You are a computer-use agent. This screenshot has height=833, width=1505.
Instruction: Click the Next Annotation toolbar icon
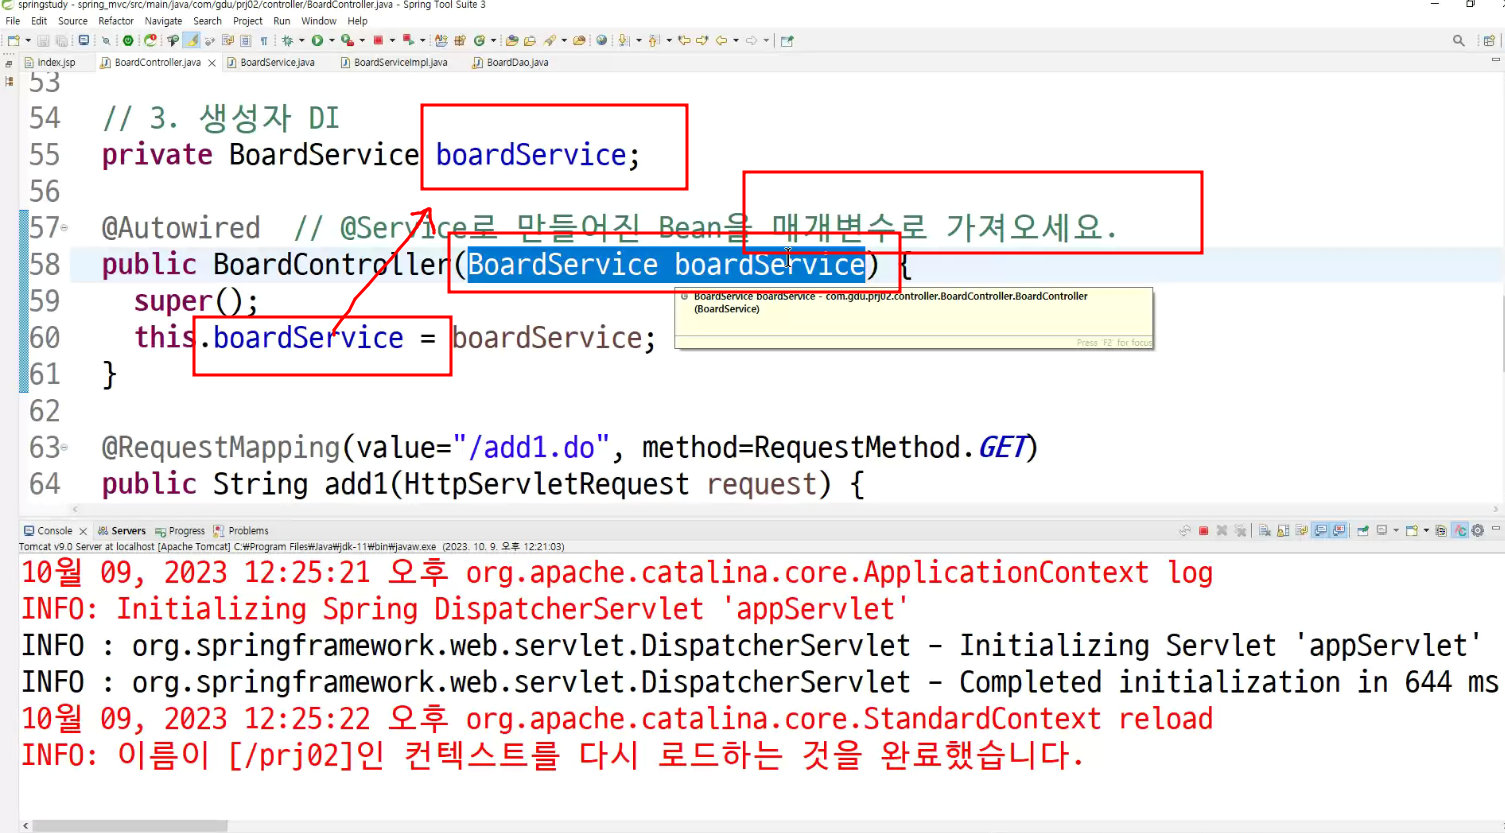pyautogui.click(x=623, y=41)
